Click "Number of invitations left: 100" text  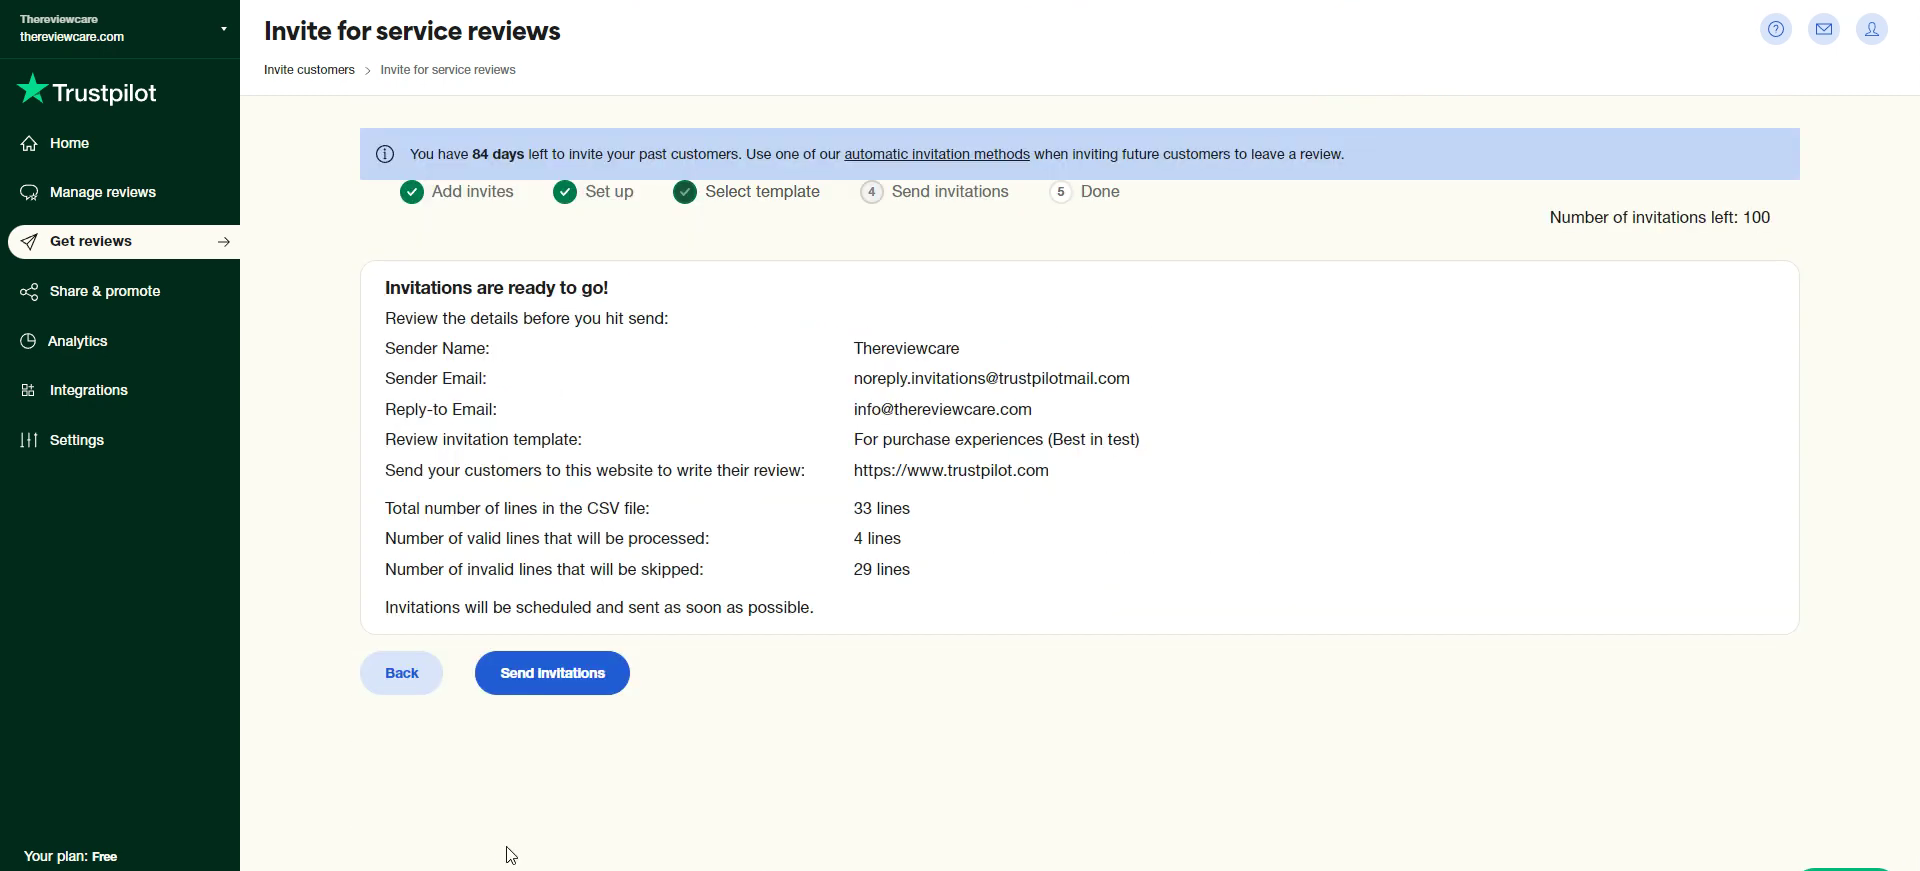[1660, 218]
